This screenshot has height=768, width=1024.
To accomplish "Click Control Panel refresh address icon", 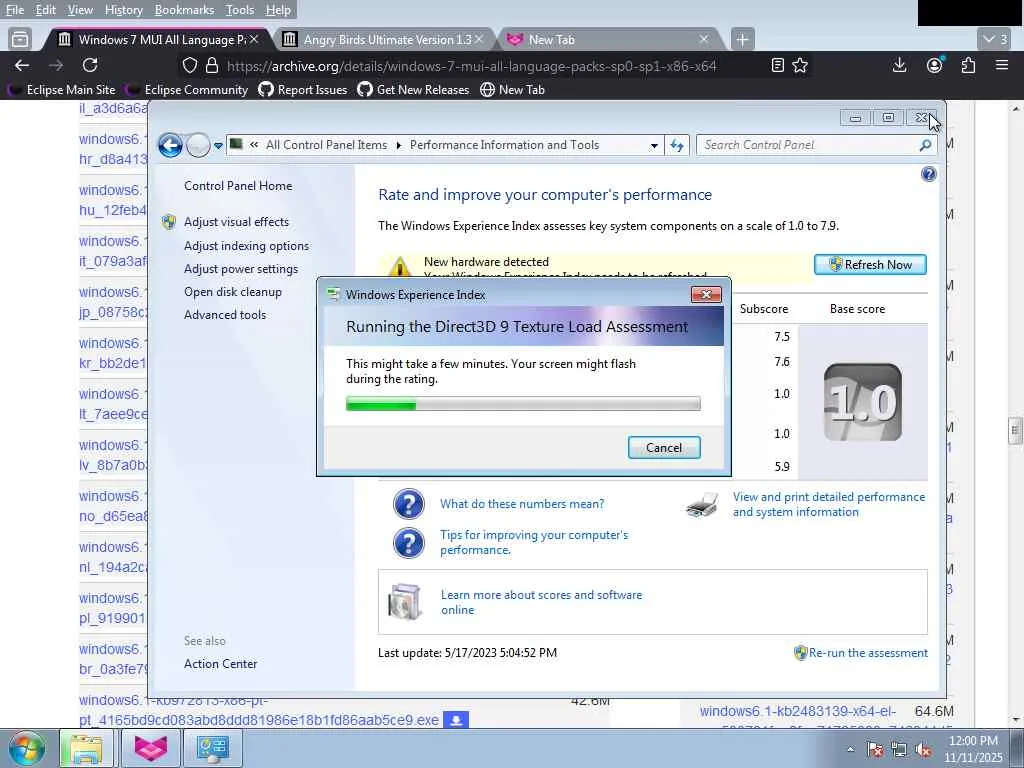I will [x=677, y=146].
